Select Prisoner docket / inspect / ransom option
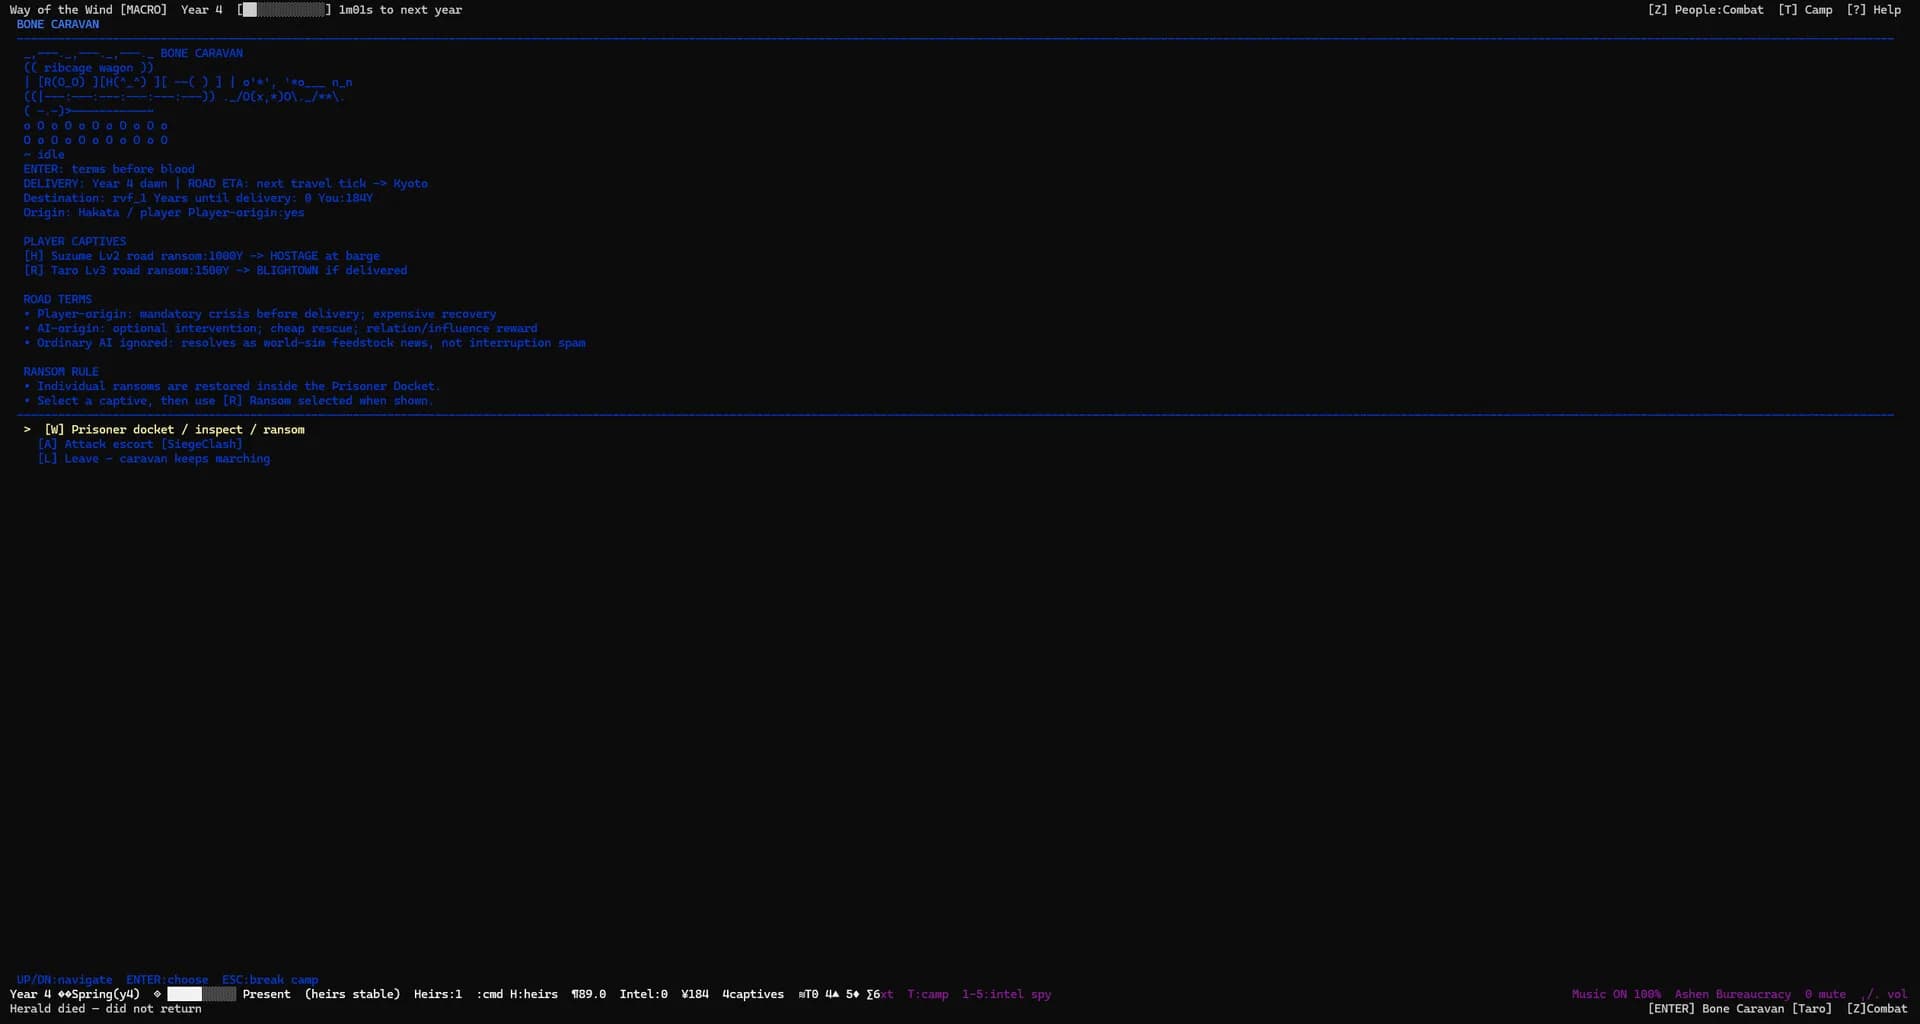1920x1024 pixels. pyautogui.click(x=174, y=430)
